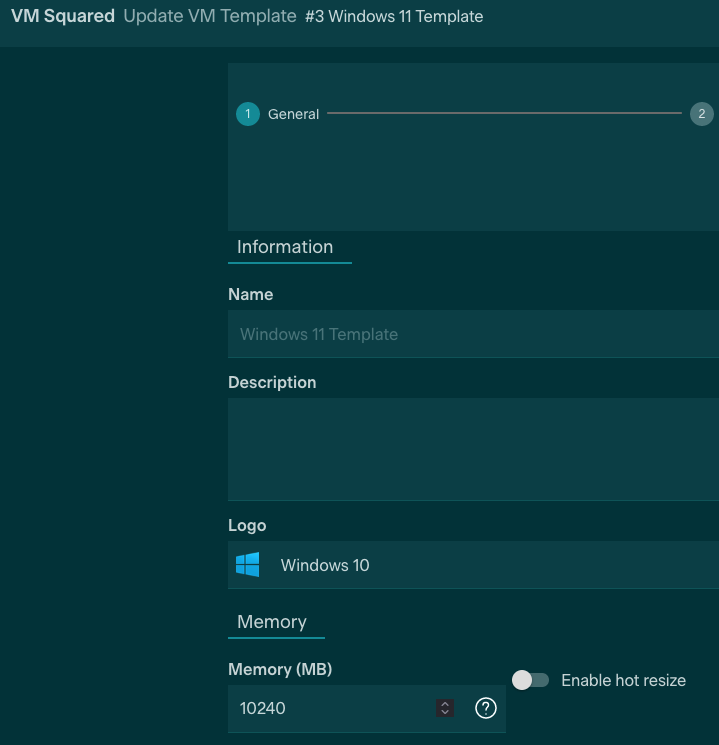Select the General wizard step label
This screenshot has height=745, width=719.
click(x=293, y=114)
